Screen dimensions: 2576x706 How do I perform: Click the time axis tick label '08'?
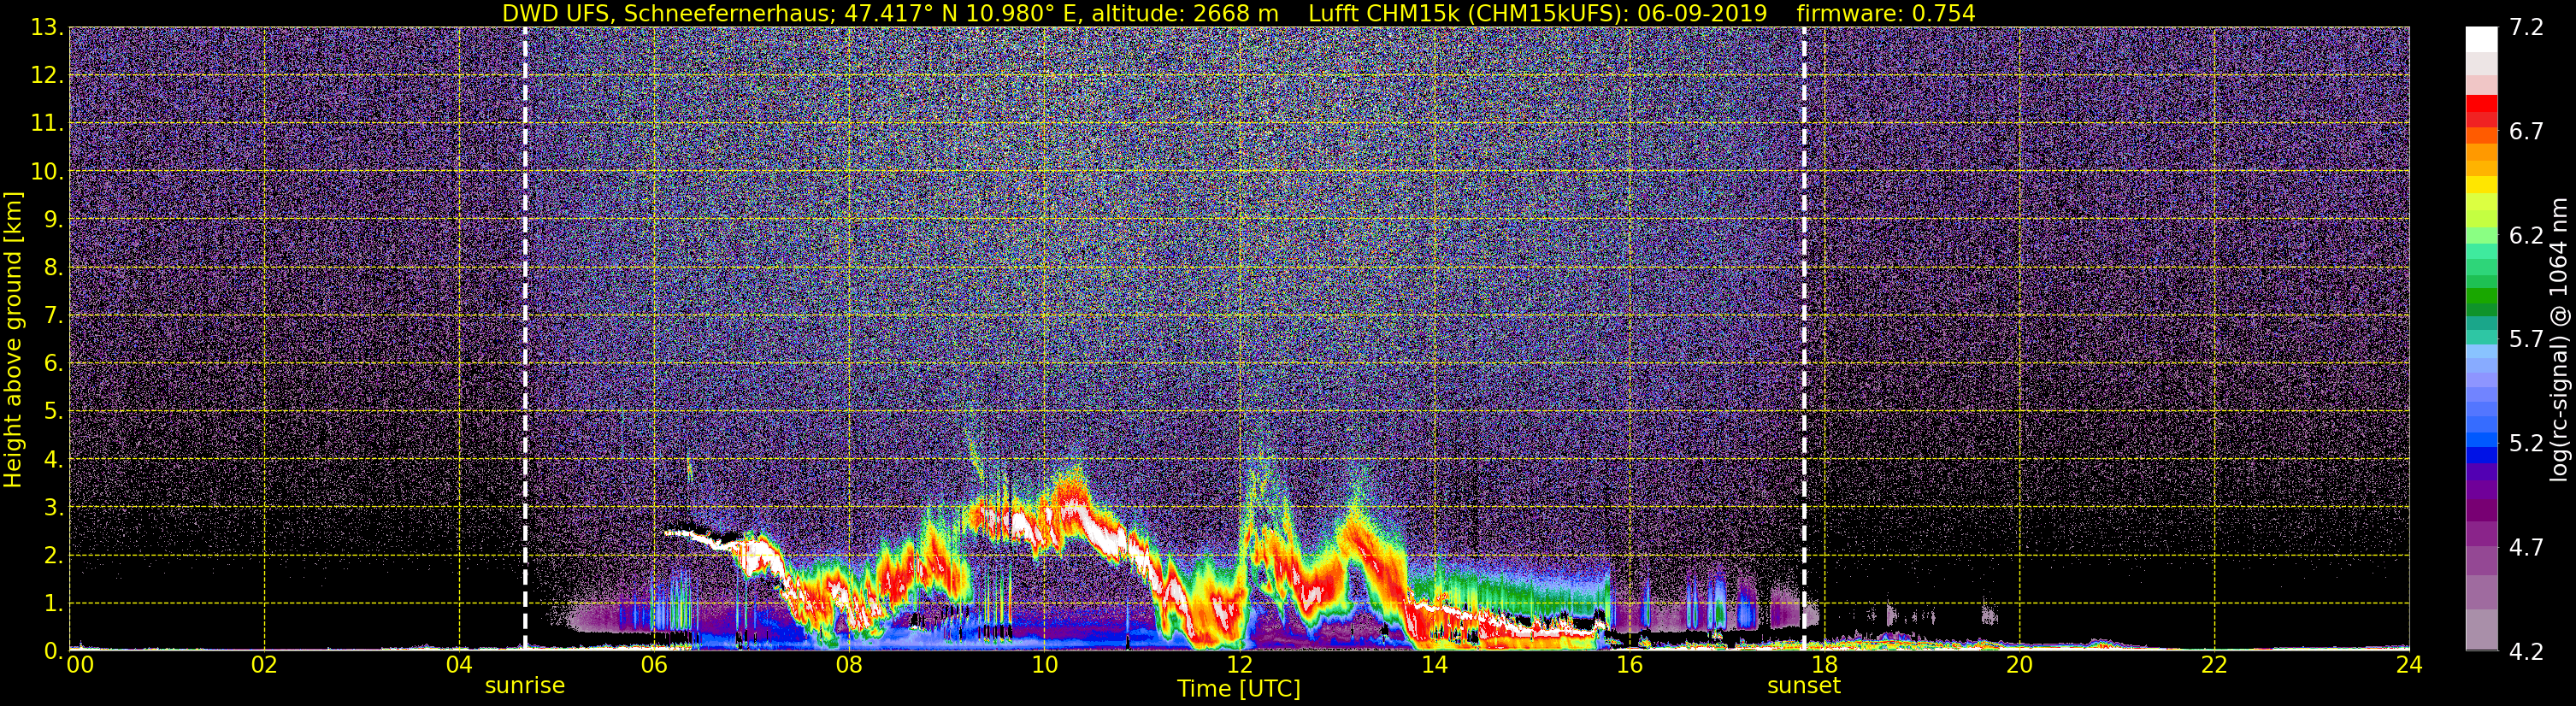click(849, 665)
